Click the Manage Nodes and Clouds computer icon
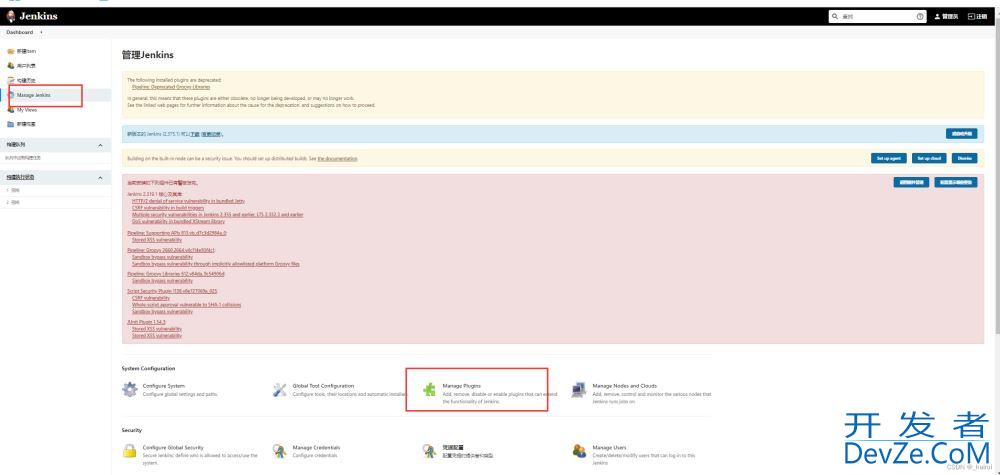The image size is (1000, 475). [x=579, y=390]
